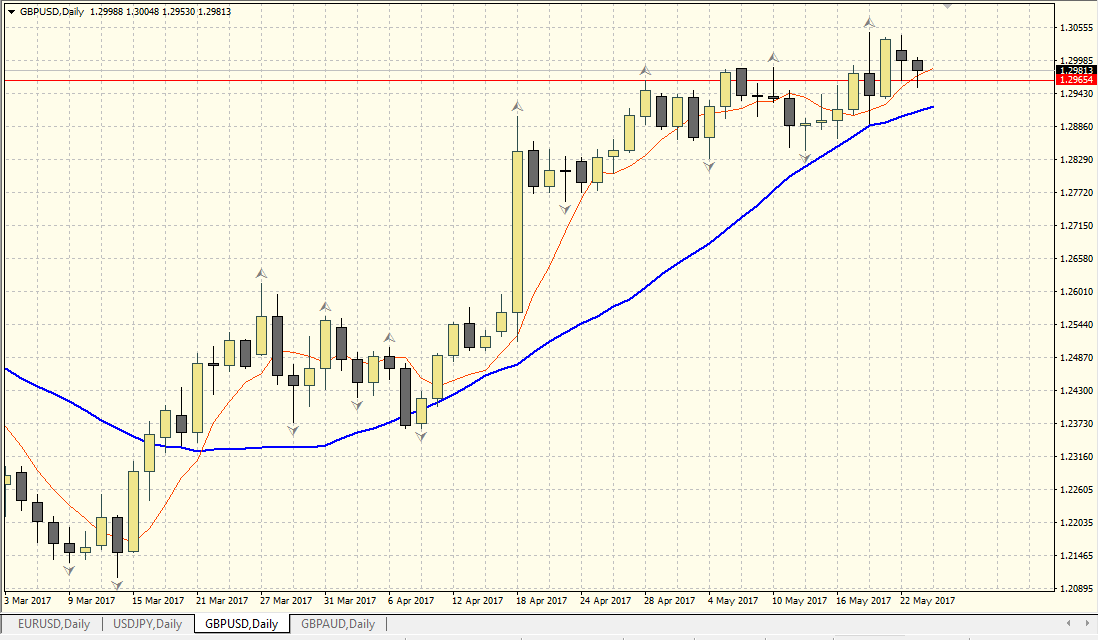Select the up fractal arrow above 18 Apr candle
1098x640 pixels.
(517, 107)
